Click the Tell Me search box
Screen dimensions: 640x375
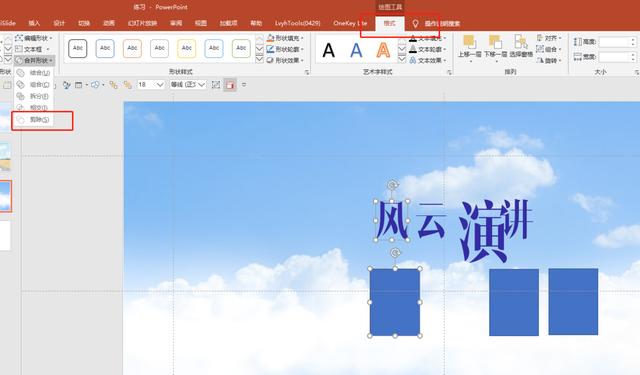click(x=437, y=23)
